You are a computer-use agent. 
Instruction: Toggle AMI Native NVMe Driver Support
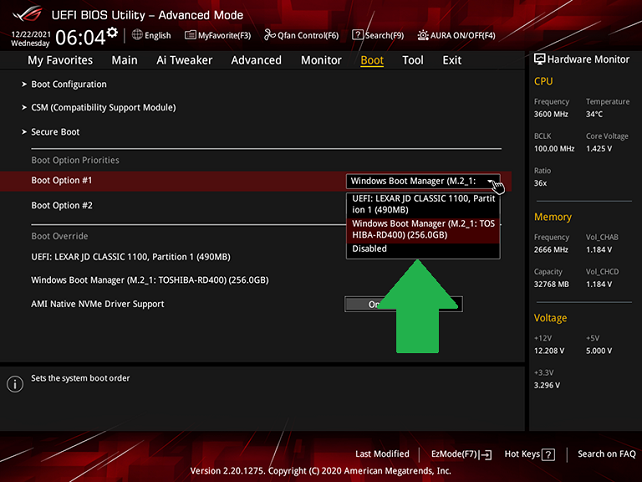tap(403, 304)
